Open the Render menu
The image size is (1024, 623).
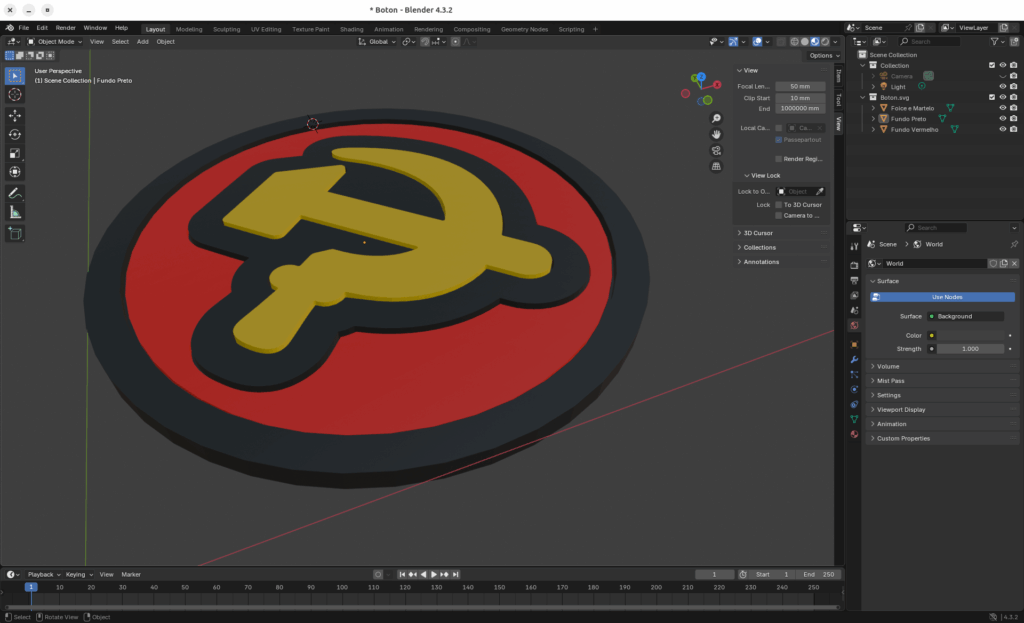[65, 28]
